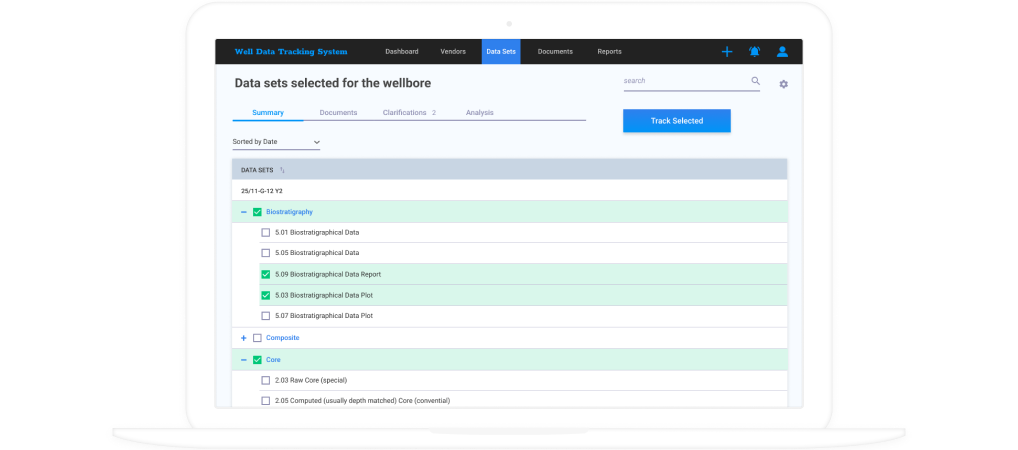Check 5.05 Biostratigraphical Data checkbox
1018x450 pixels.
point(266,253)
